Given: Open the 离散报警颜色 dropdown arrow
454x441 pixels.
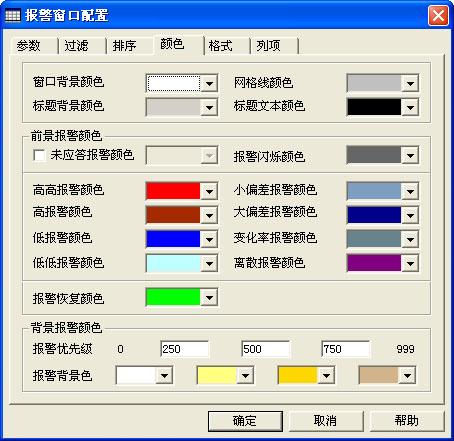Looking at the screenshot, I should tap(410, 263).
